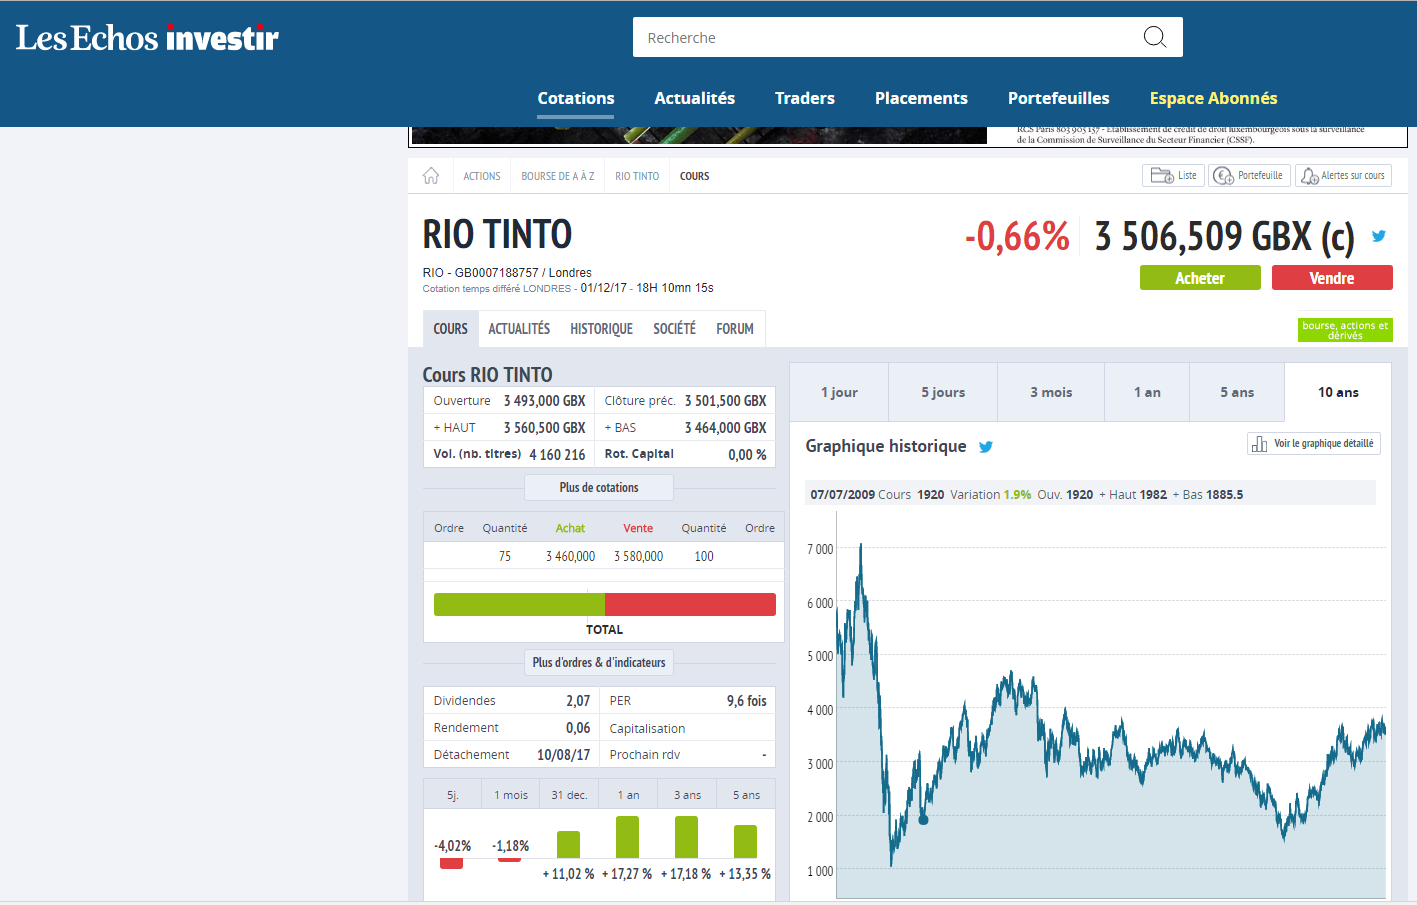Image resolution: width=1417 pixels, height=905 pixels.
Task: Select the 5 ans chart period
Action: pyautogui.click(x=1236, y=393)
